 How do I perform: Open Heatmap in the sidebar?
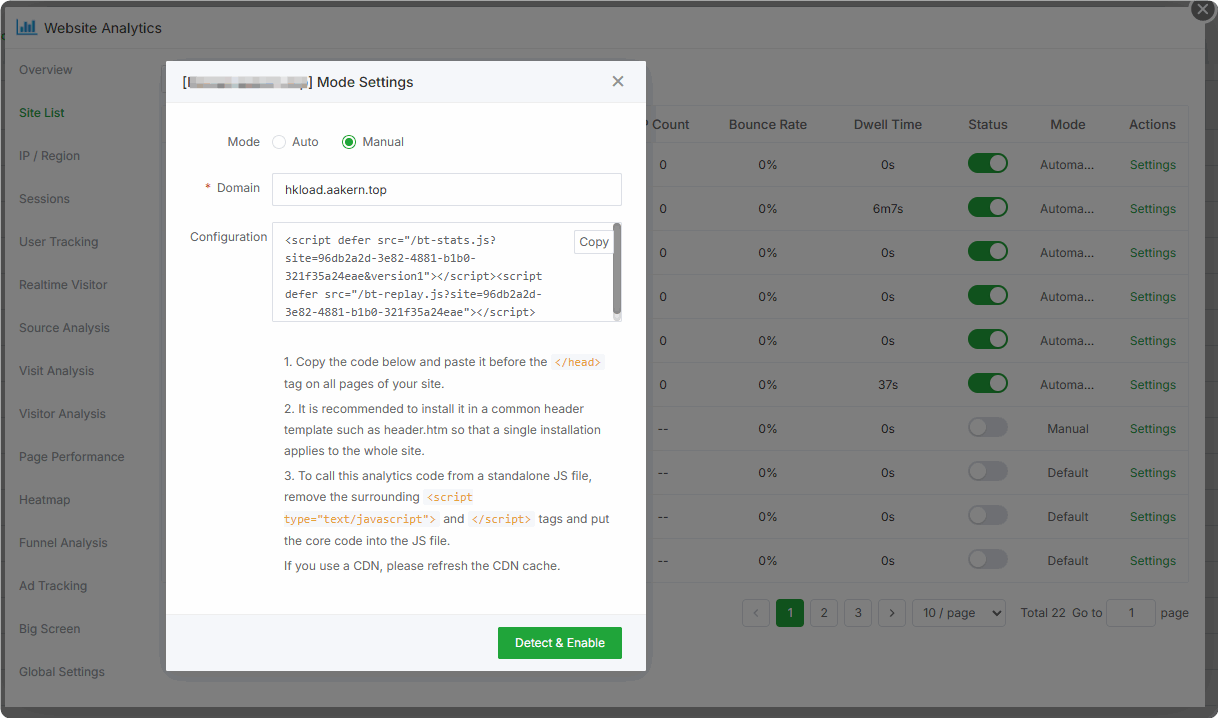45,500
